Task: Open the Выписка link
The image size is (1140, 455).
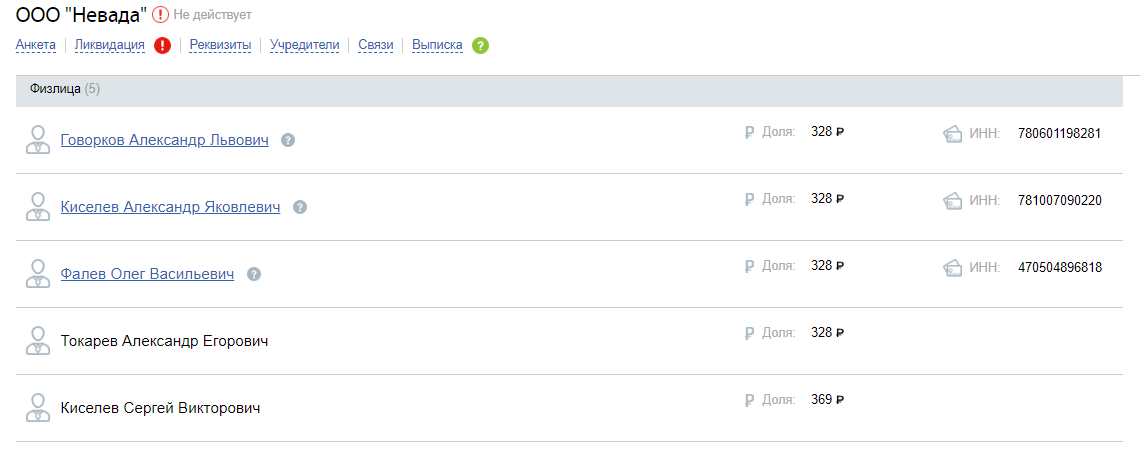Action: point(437,45)
